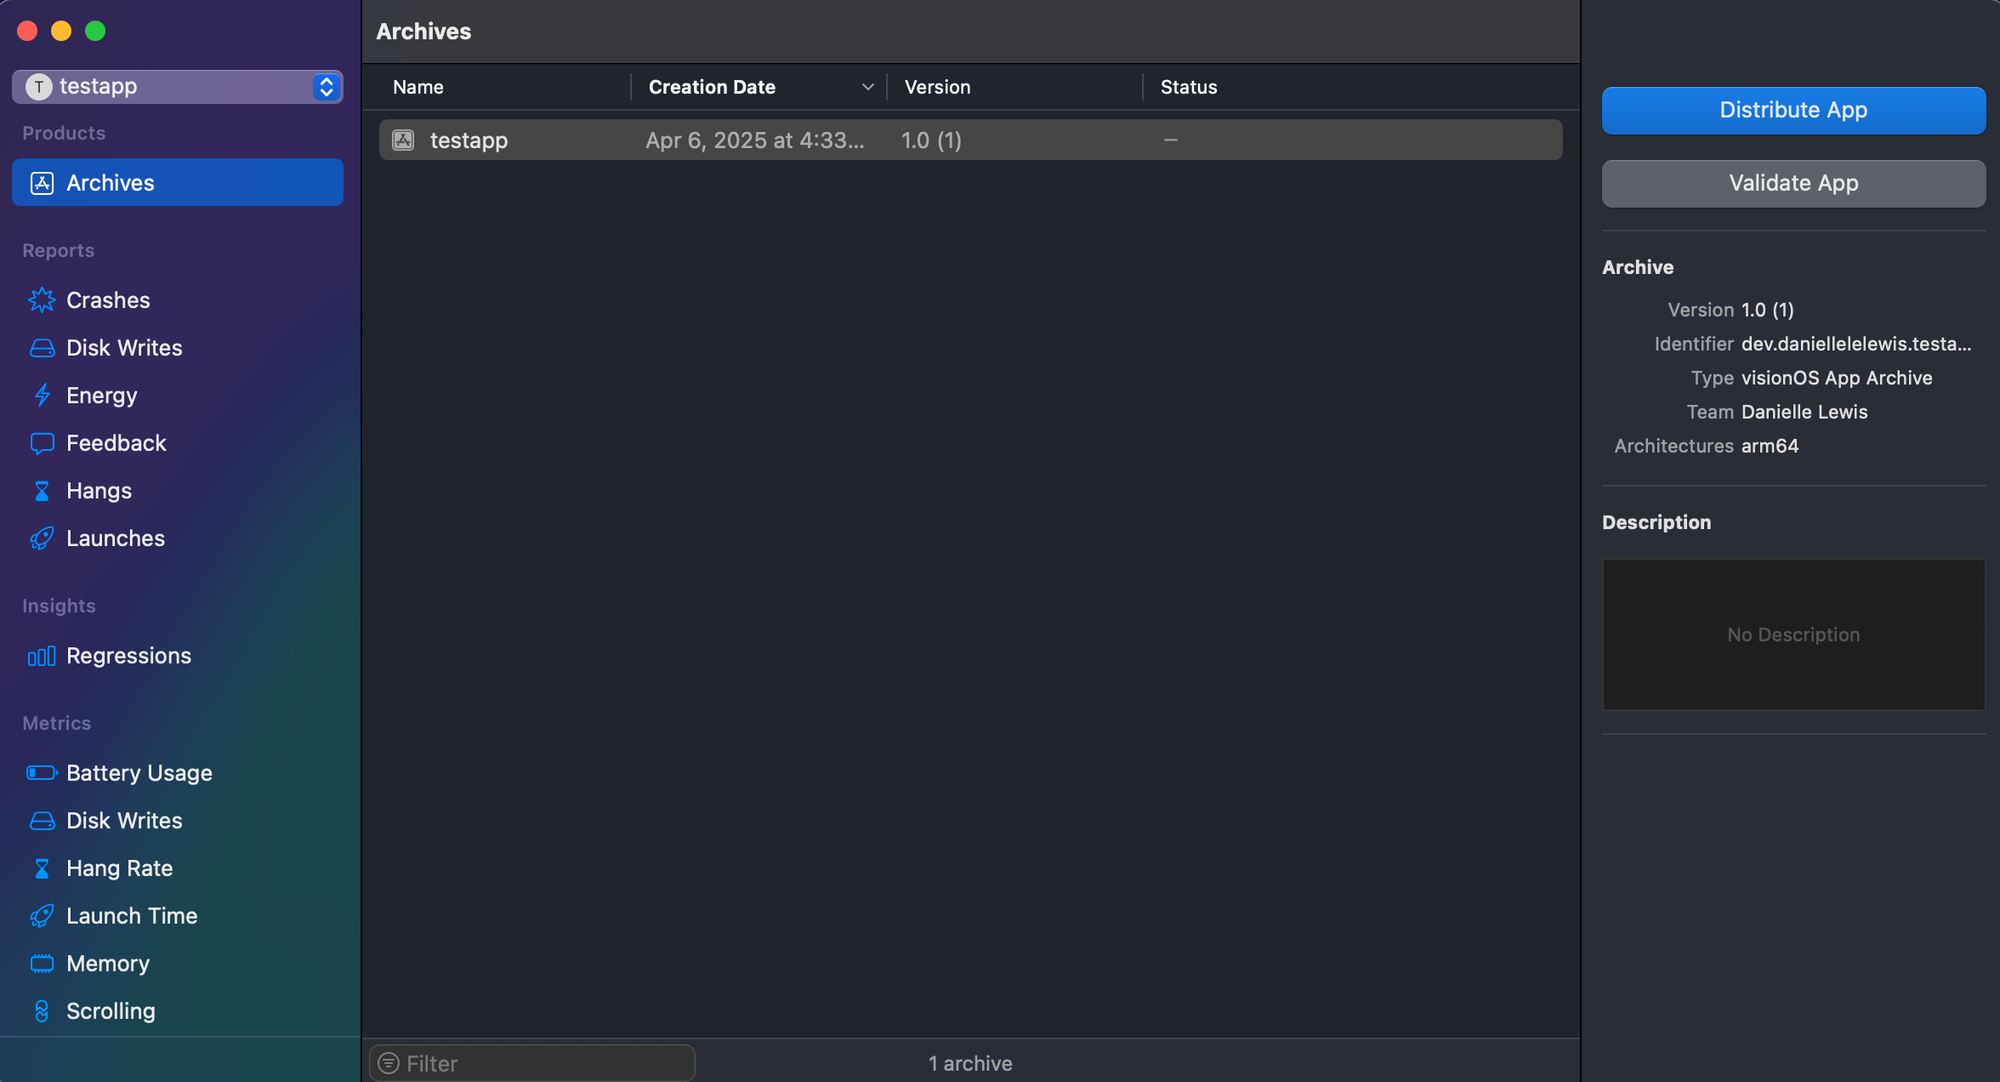The image size is (2000, 1082).
Task: Click the Crashes burst icon in sidebar
Action: click(x=42, y=300)
